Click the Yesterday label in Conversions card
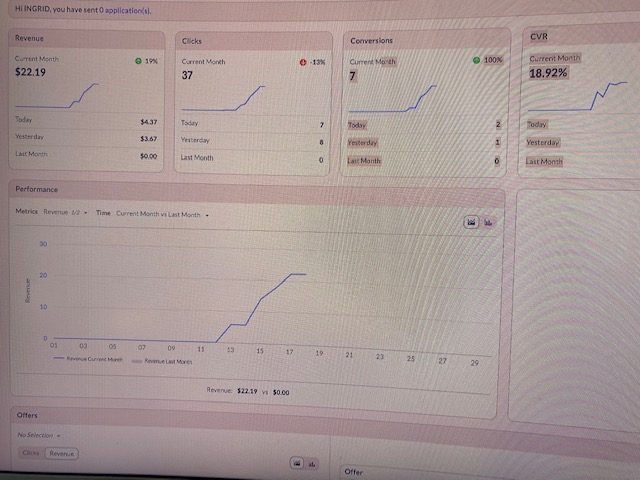This screenshot has height=480, width=640. (362, 143)
